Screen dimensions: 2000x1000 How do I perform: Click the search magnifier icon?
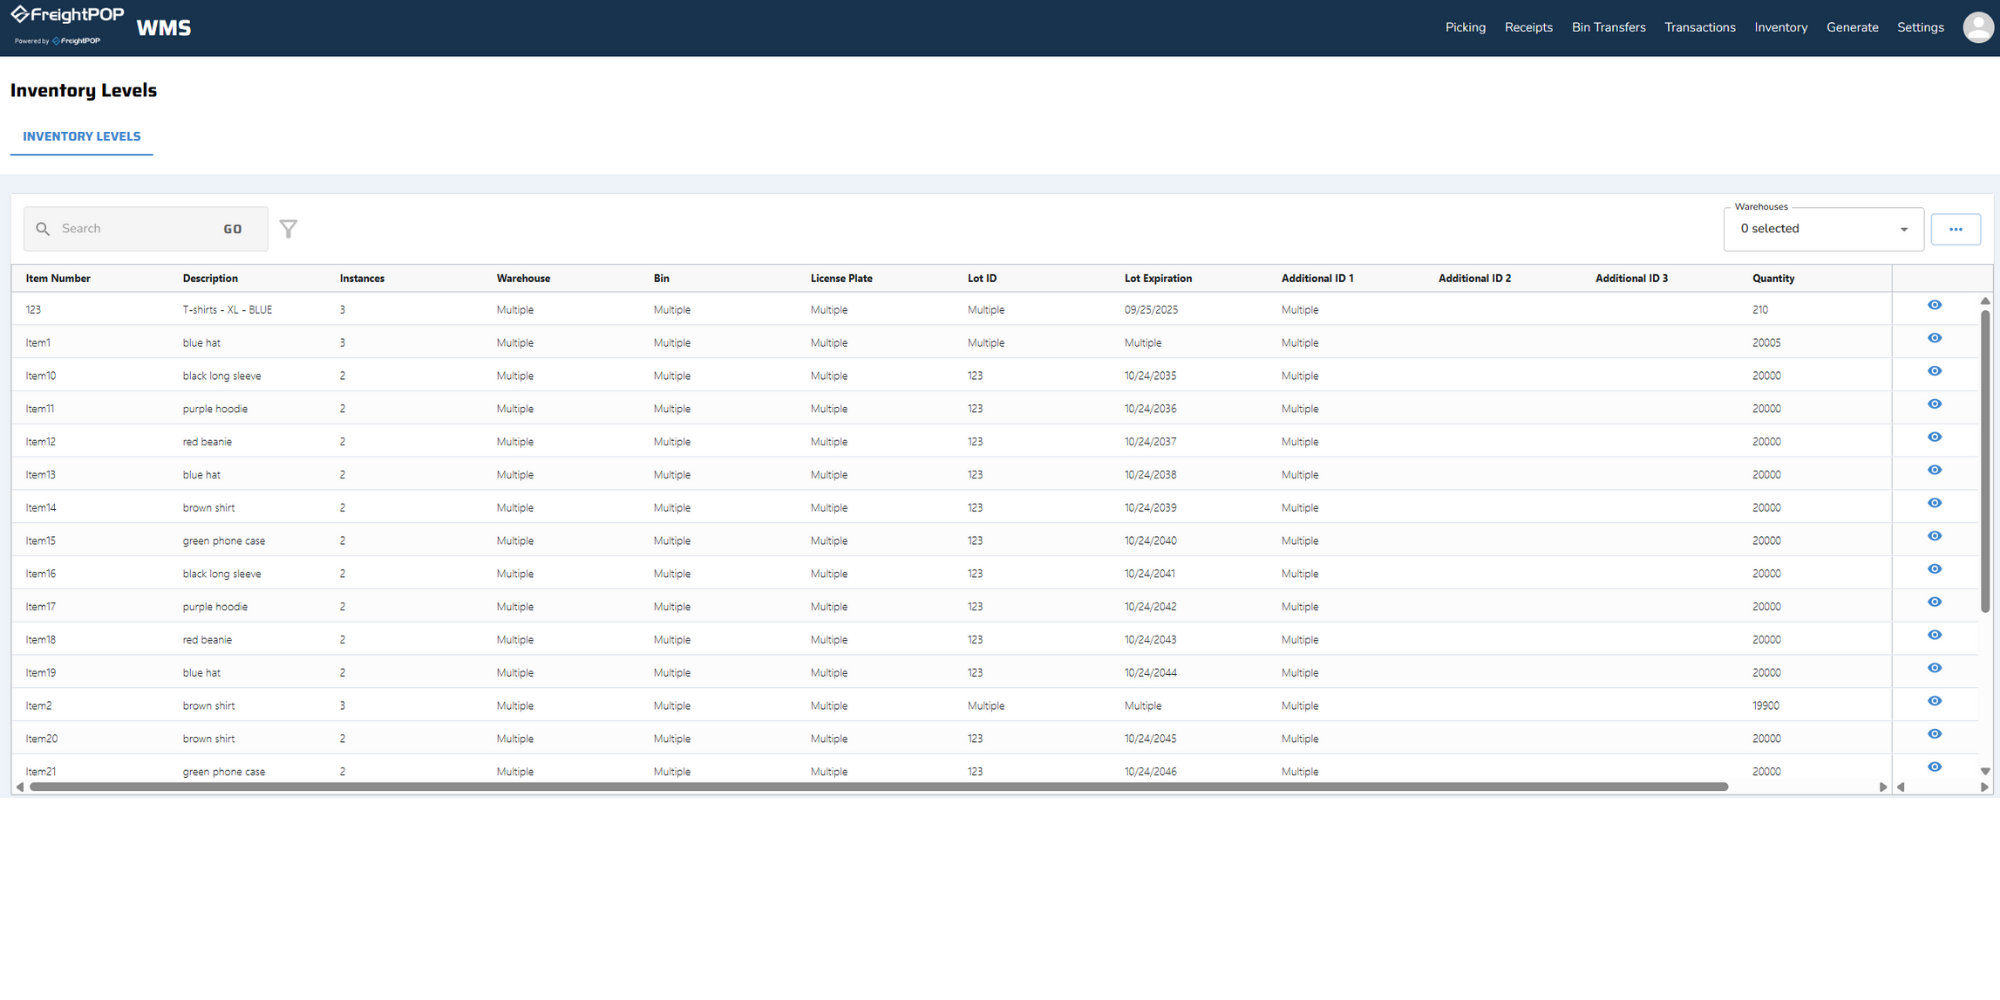tap(43, 229)
